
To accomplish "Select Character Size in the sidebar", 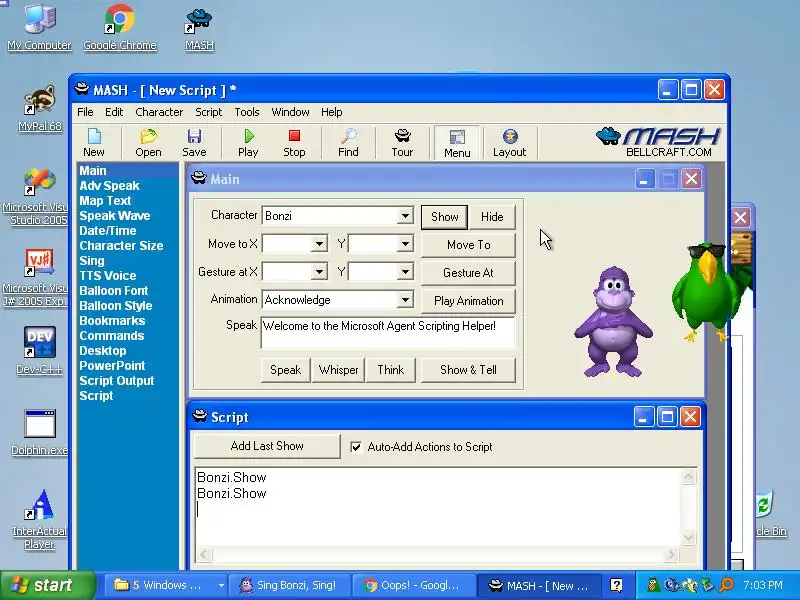I will tap(121, 246).
